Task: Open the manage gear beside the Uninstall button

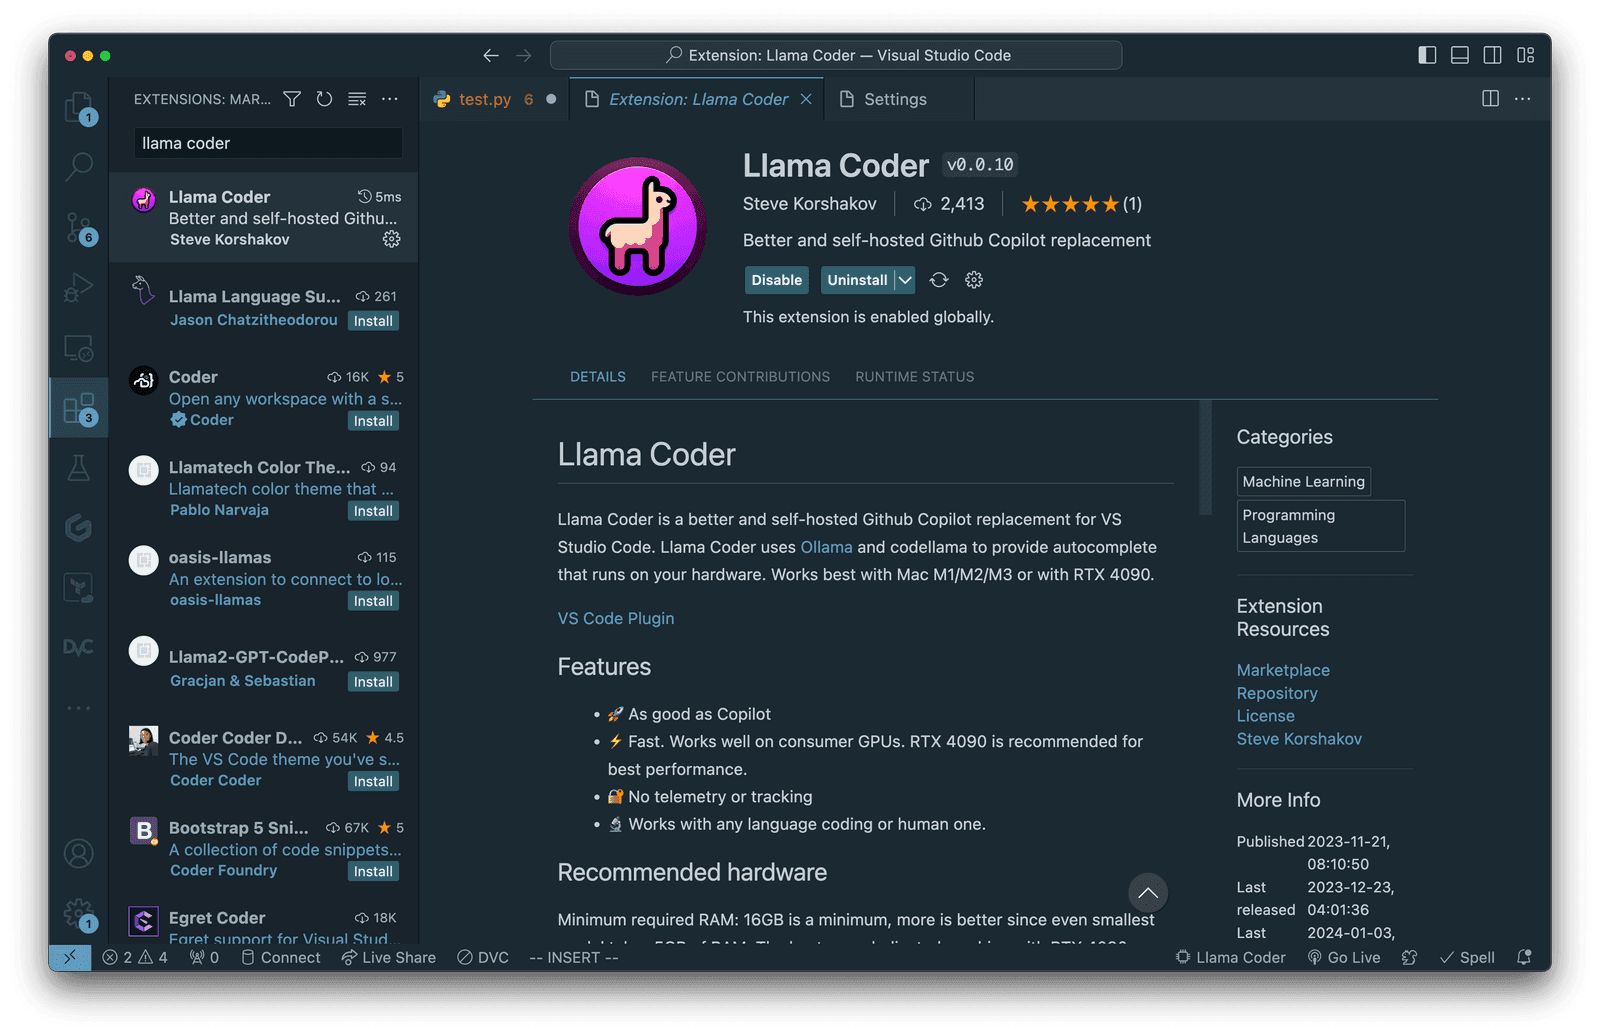Action: pyautogui.click(x=974, y=280)
